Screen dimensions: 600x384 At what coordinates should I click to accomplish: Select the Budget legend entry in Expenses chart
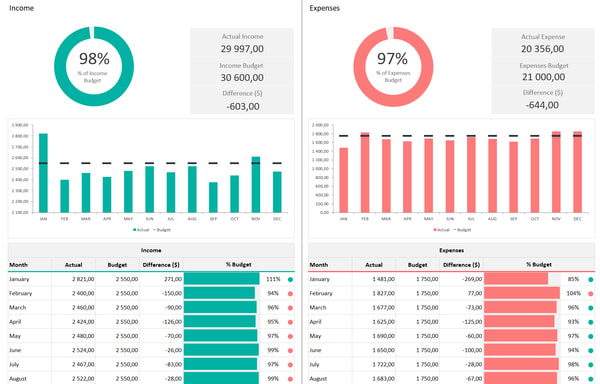462,230
